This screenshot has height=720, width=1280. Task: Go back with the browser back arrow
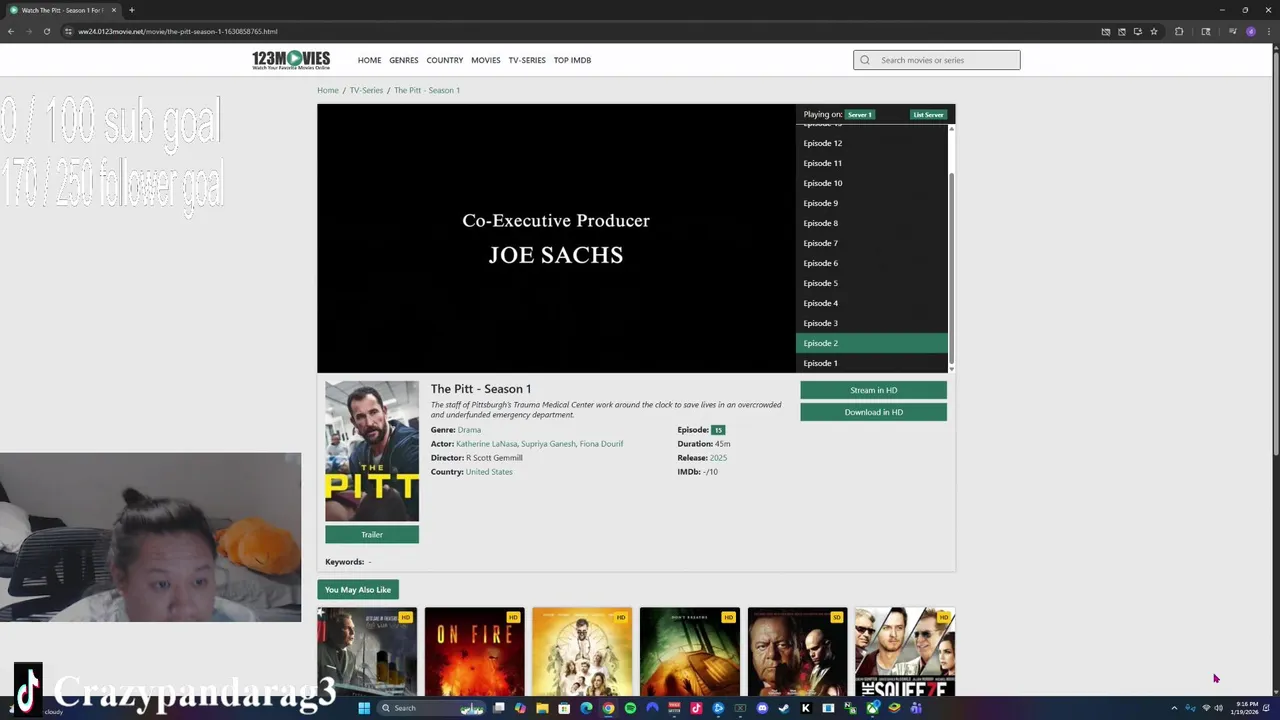[10, 31]
